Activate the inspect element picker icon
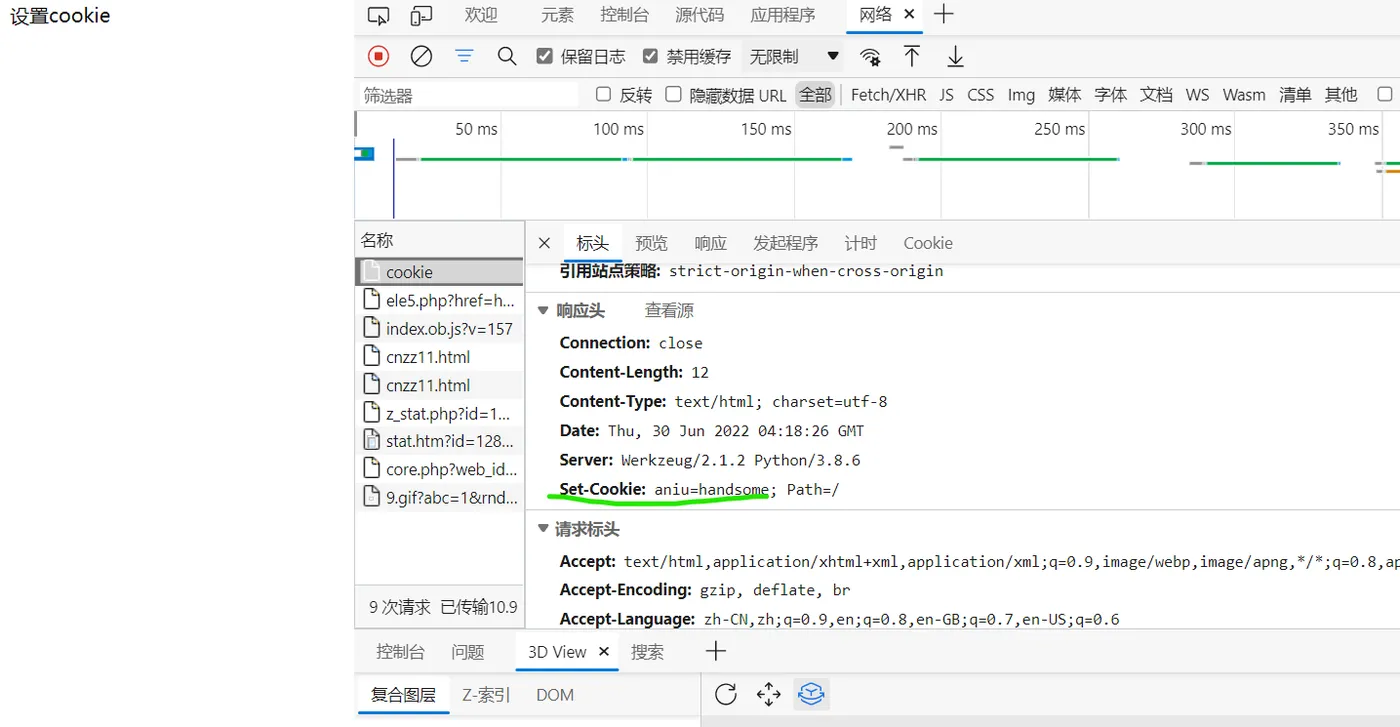1400x727 pixels. [x=378, y=15]
